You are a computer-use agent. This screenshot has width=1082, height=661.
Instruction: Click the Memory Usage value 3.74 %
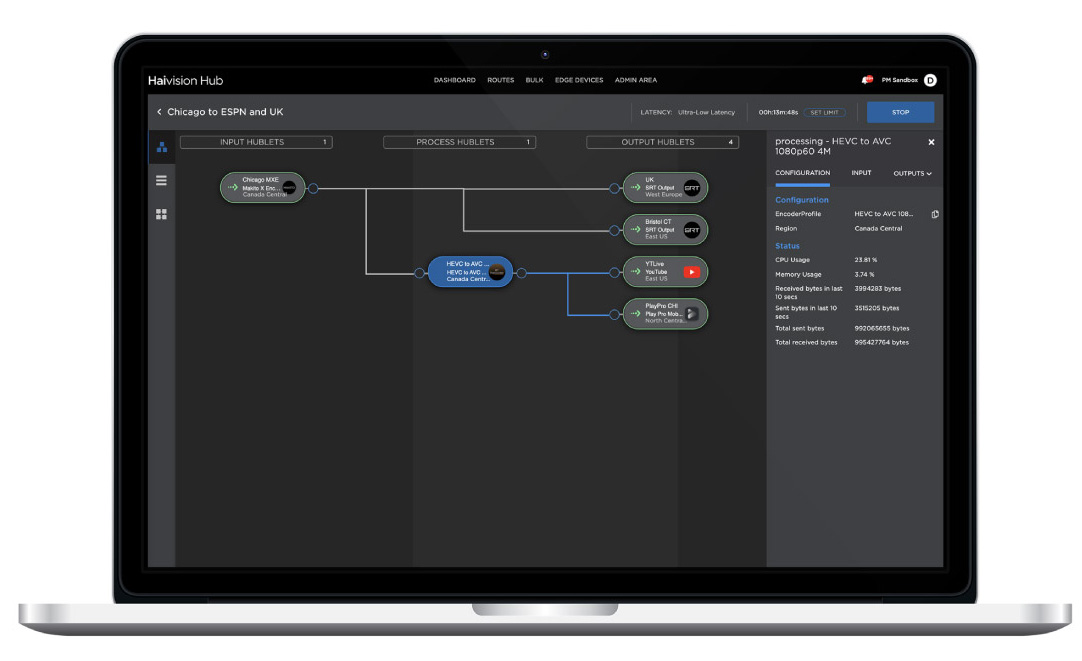(x=865, y=275)
